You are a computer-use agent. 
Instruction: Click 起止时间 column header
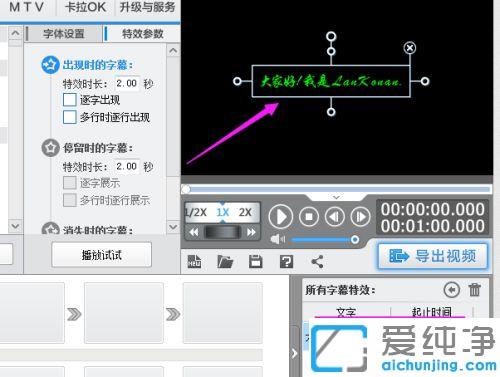click(431, 312)
